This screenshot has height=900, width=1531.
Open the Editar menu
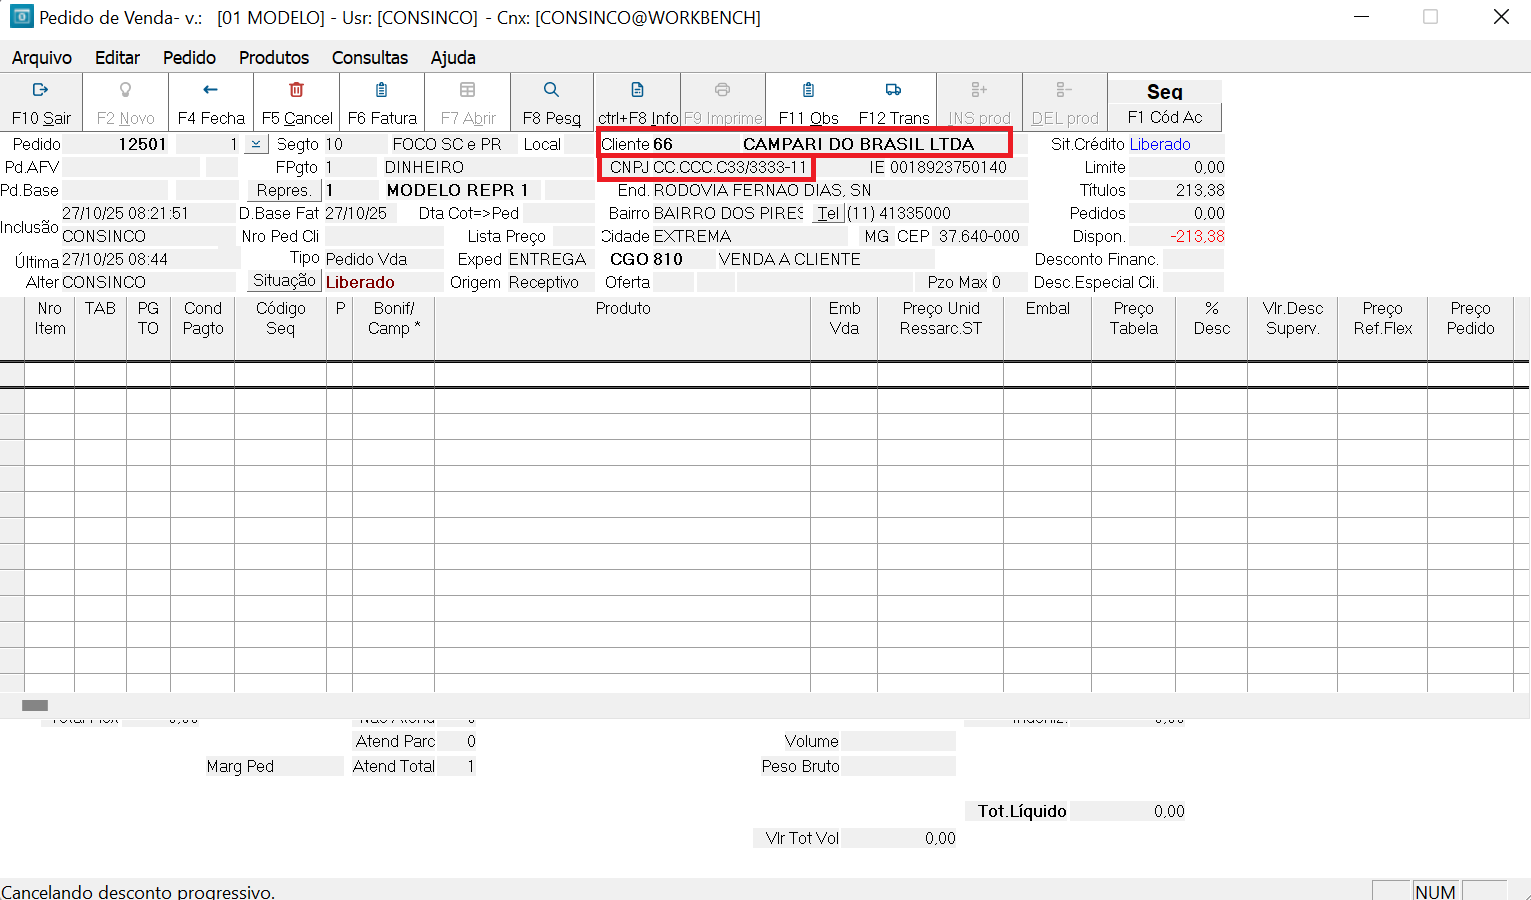click(x=117, y=58)
